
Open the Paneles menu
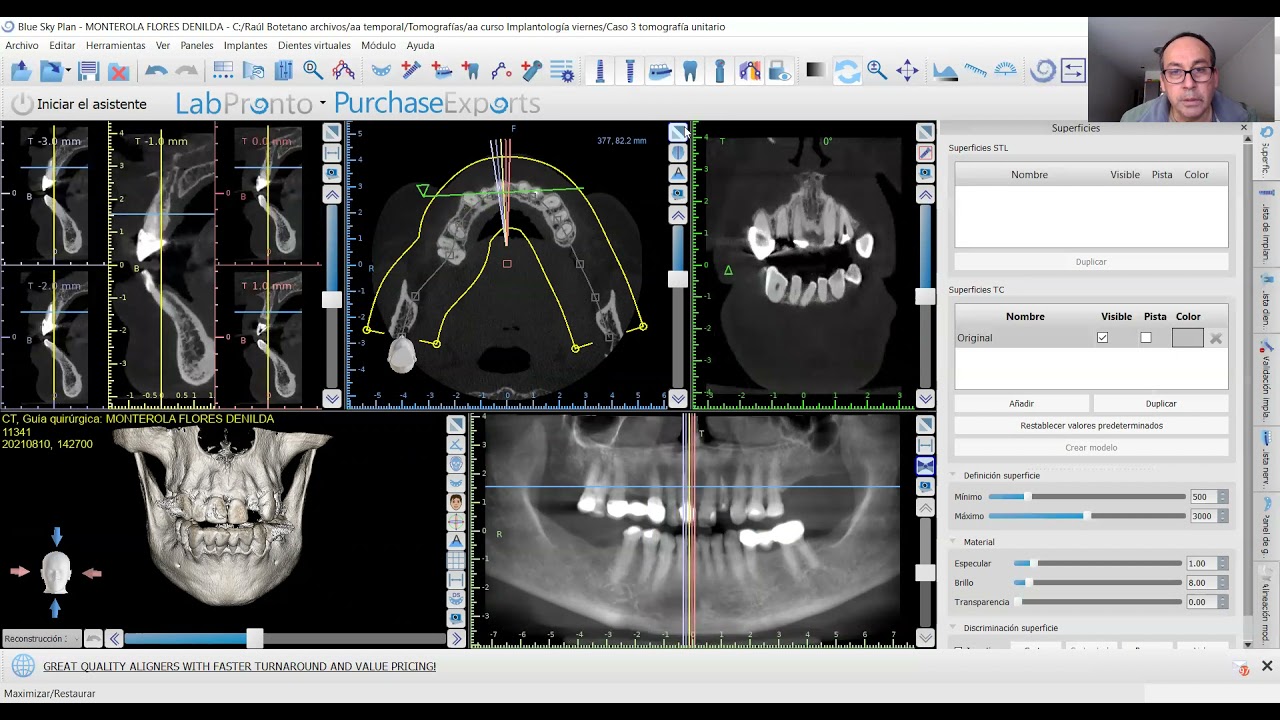[x=197, y=45]
